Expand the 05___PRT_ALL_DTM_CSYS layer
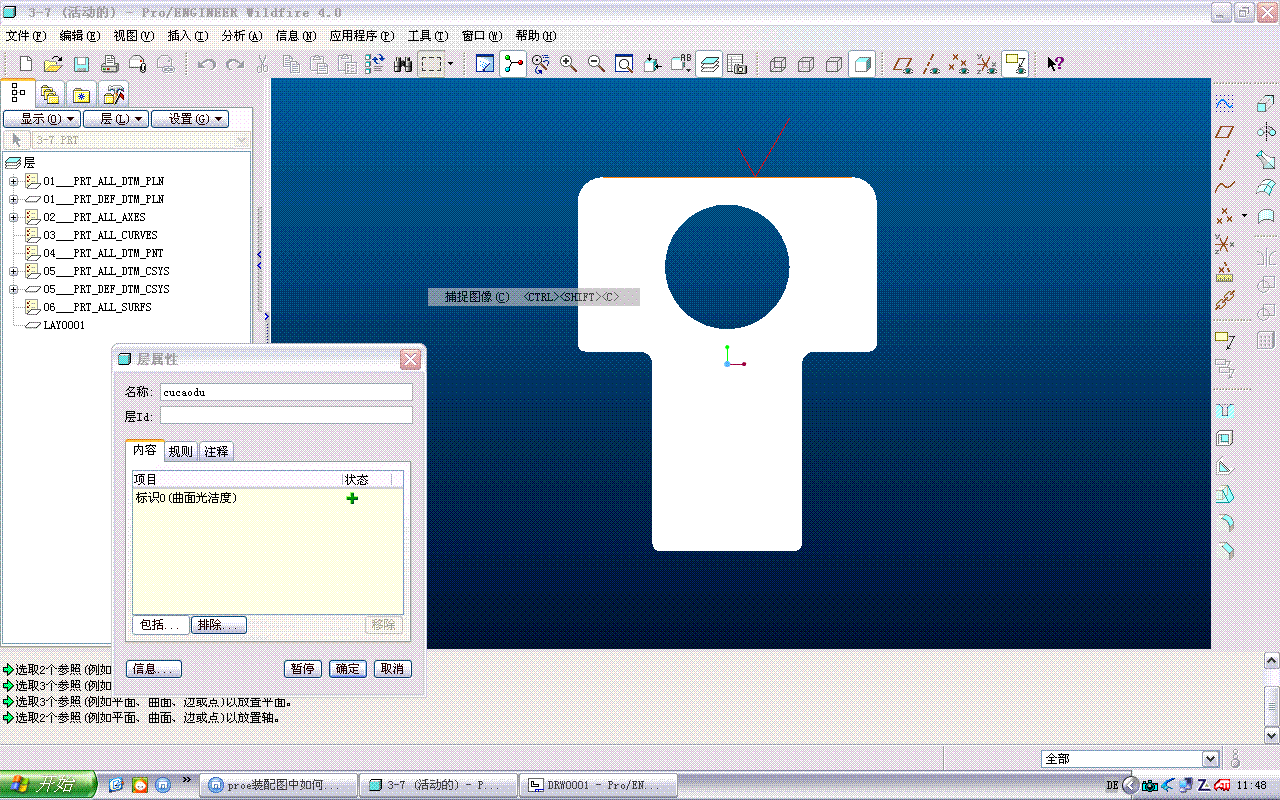Viewport: 1280px width, 800px height. [14, 272]
